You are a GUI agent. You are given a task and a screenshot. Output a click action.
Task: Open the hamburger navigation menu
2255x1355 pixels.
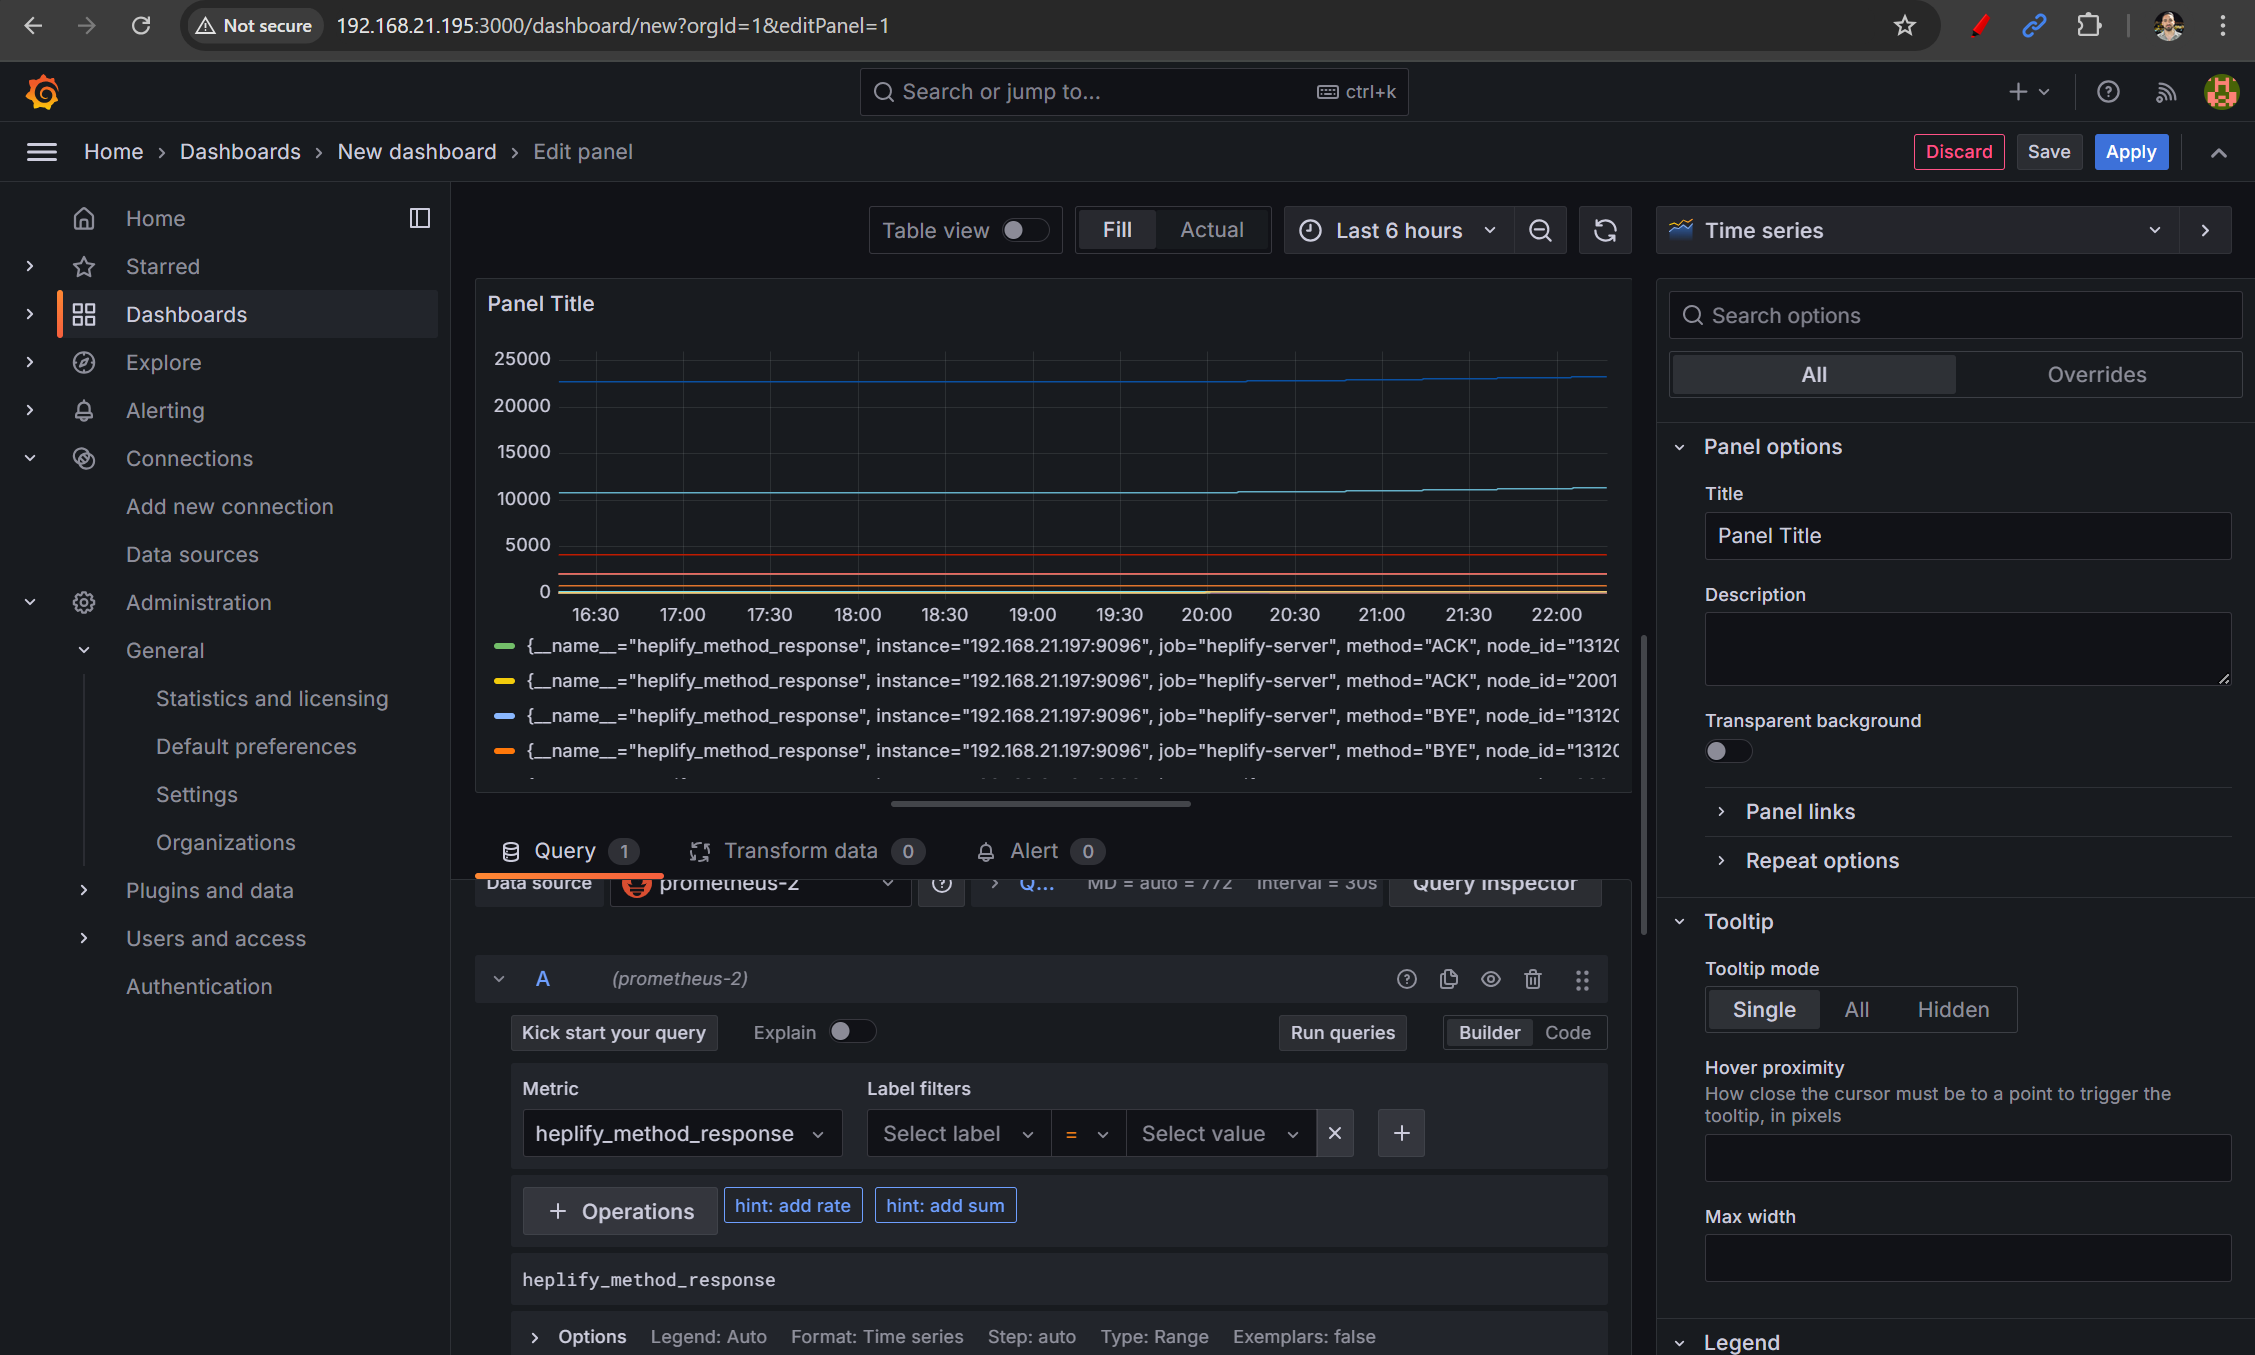click(x=41, y=152)
